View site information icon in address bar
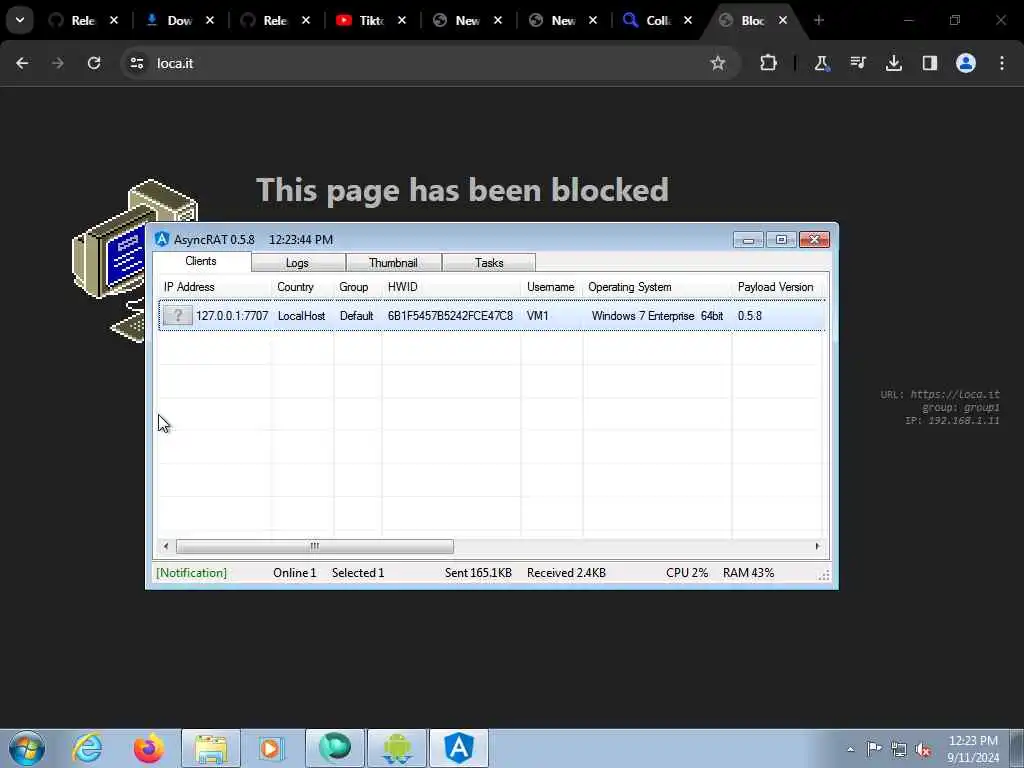 (136, 63)
